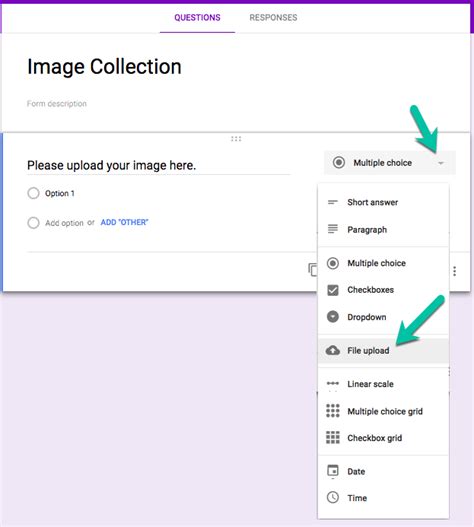This screenshot has height=527, width=474.
Task: Select File upload question type
Action: pyautogui.click(x=383, y=351)
